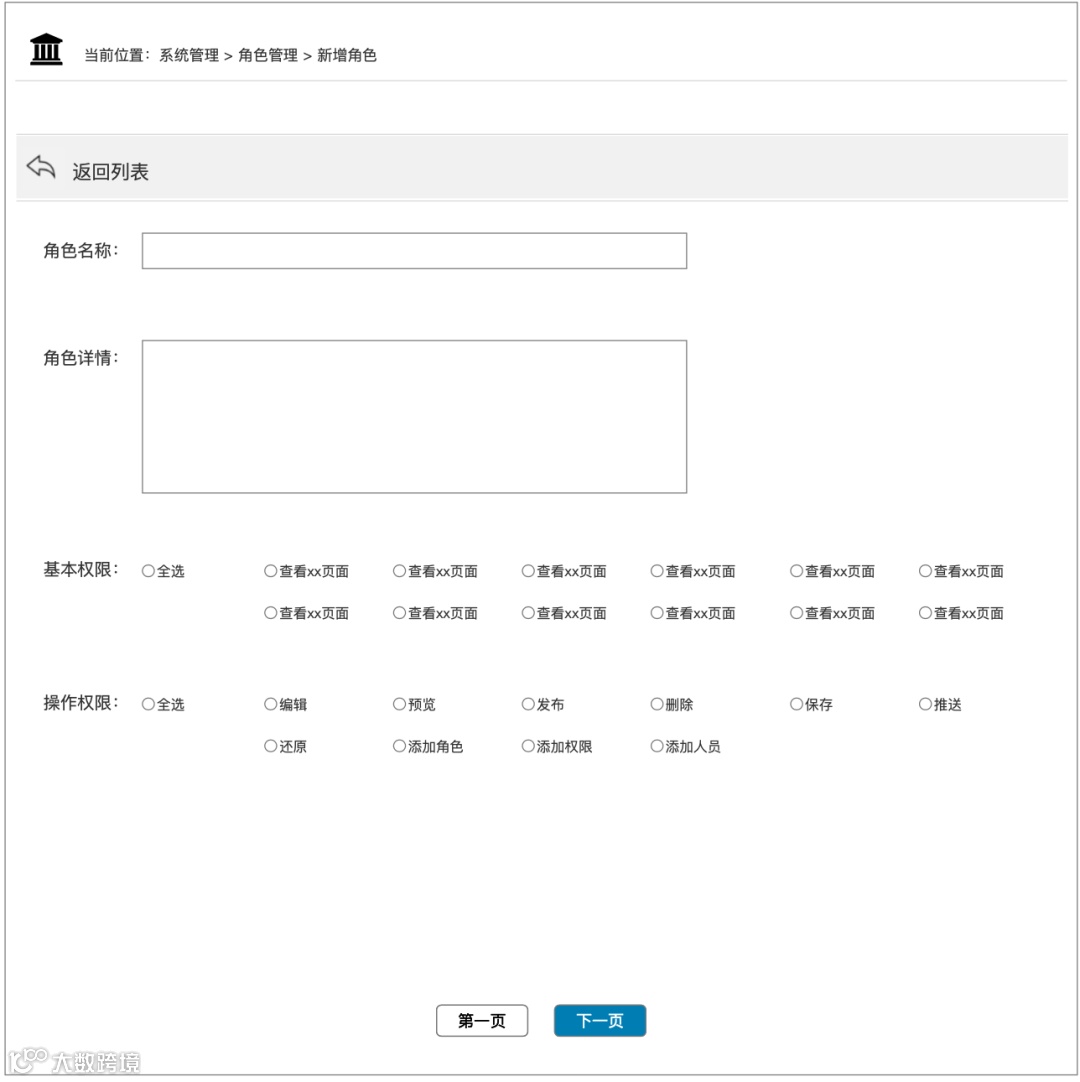Click the back arrow icon
Viewport: 1080px width, 1082px height.
41,166
